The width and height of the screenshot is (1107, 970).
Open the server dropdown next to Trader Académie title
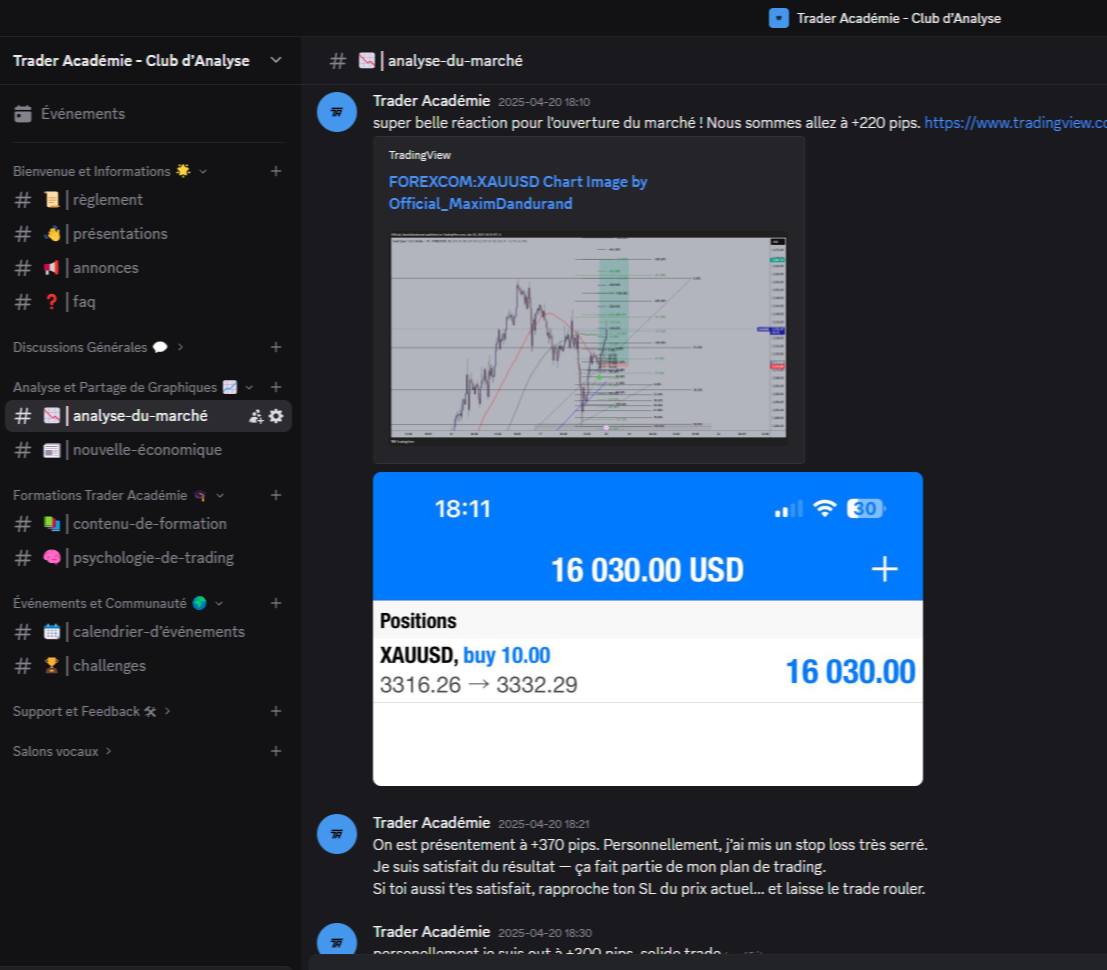click(276, 60)
